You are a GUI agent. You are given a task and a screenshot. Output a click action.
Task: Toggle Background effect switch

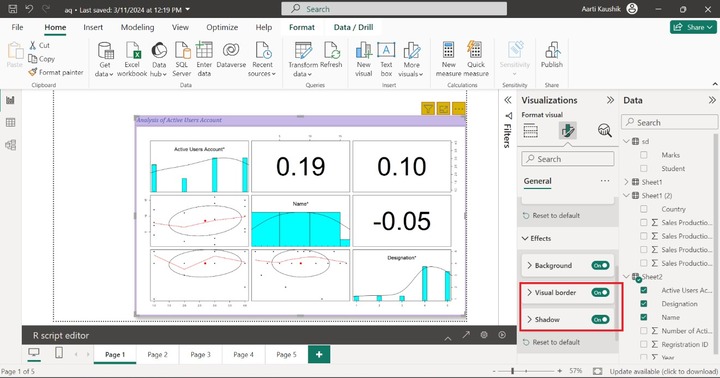[600, 265]
